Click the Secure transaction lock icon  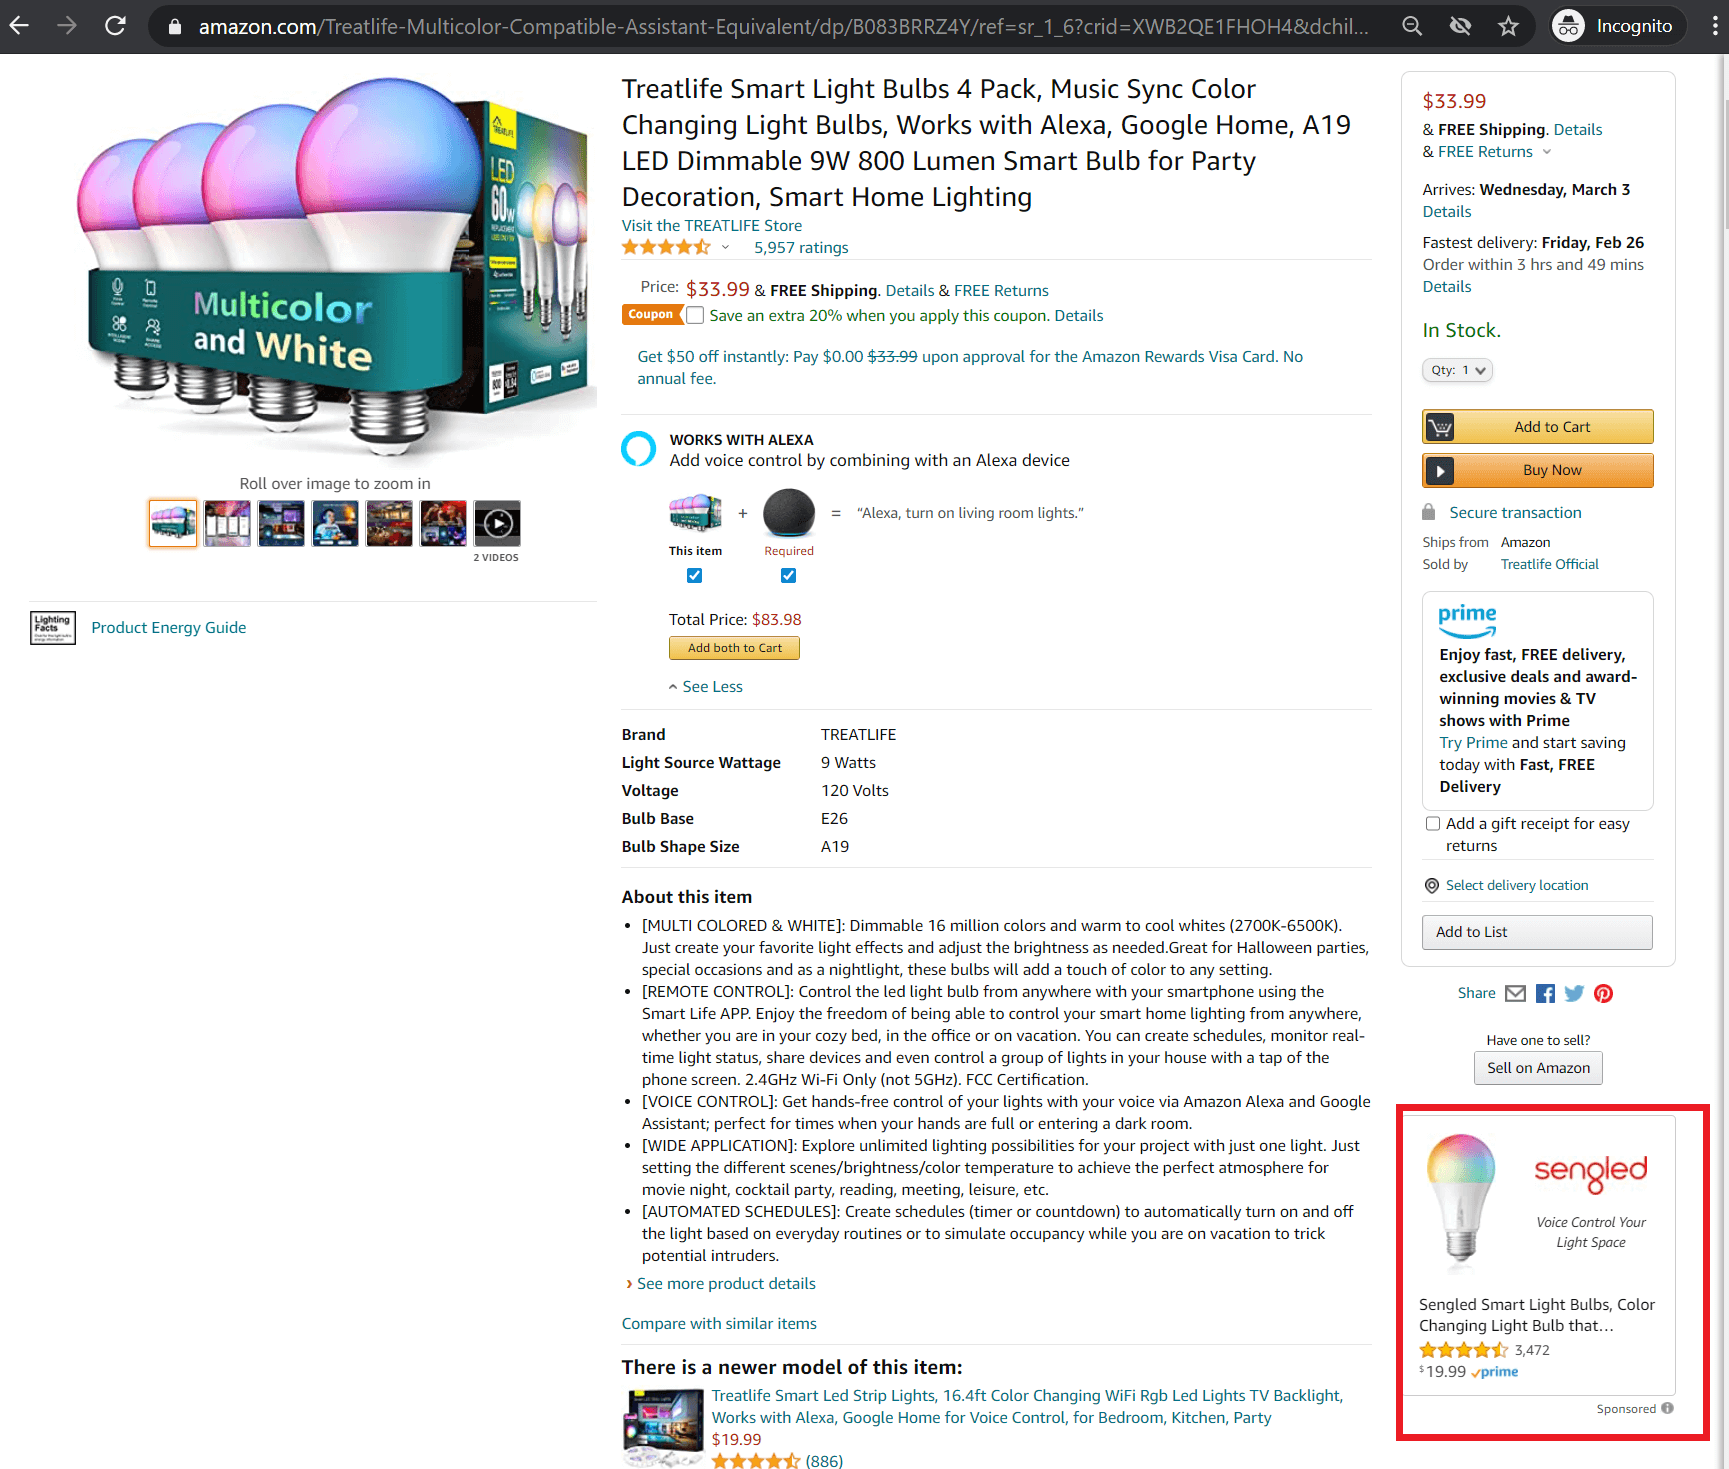pos(1429,512)
